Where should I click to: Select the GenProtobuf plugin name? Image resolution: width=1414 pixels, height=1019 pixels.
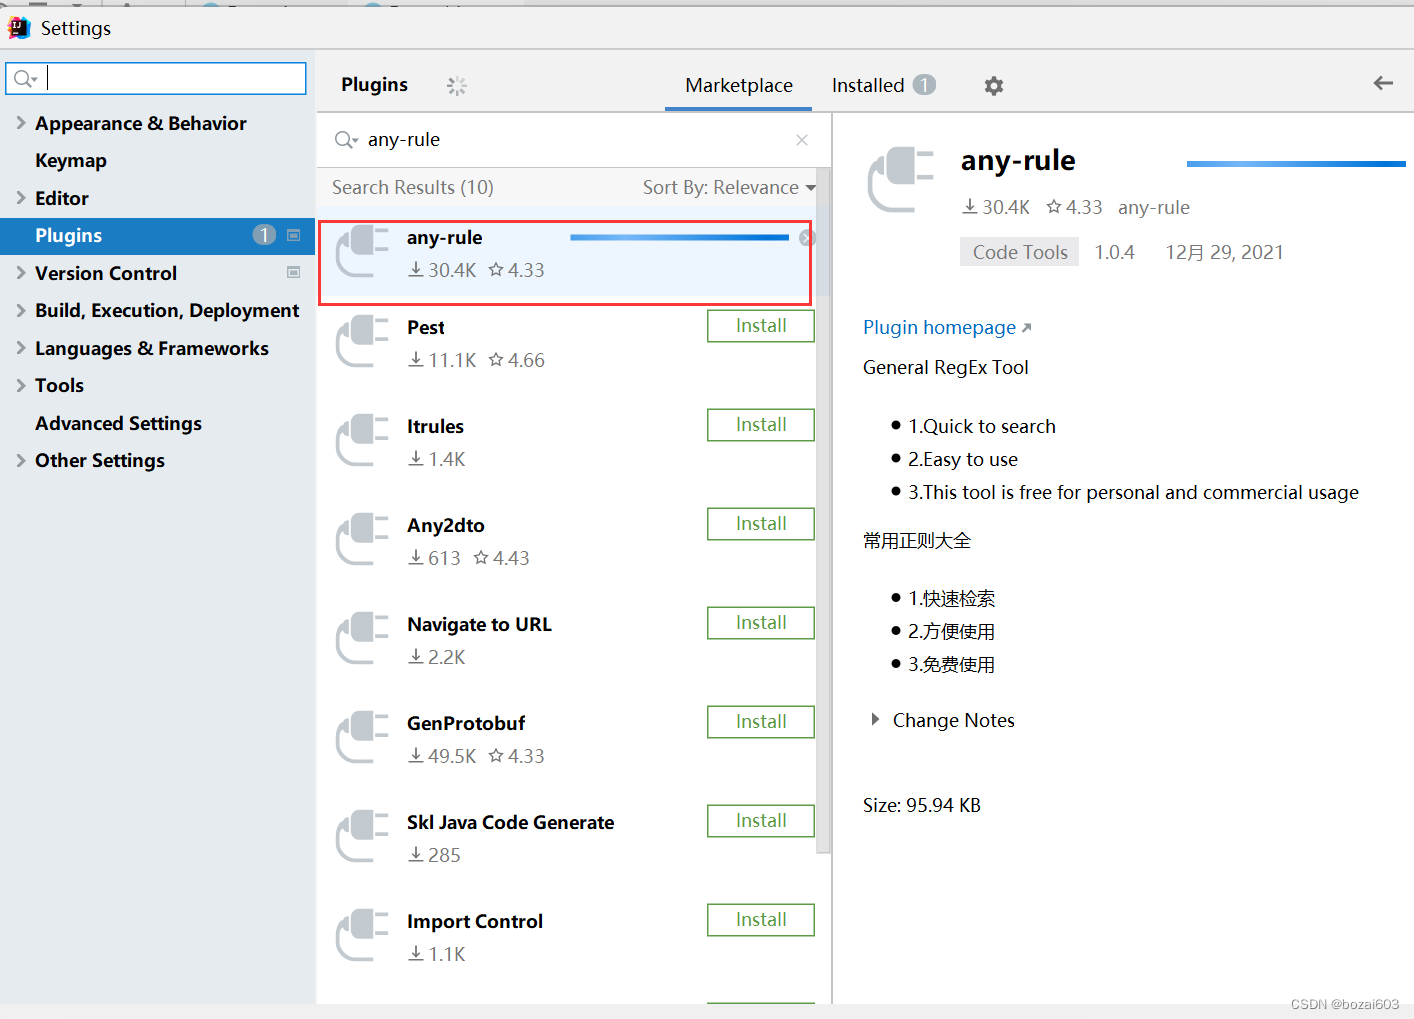(x=466, y=723)
